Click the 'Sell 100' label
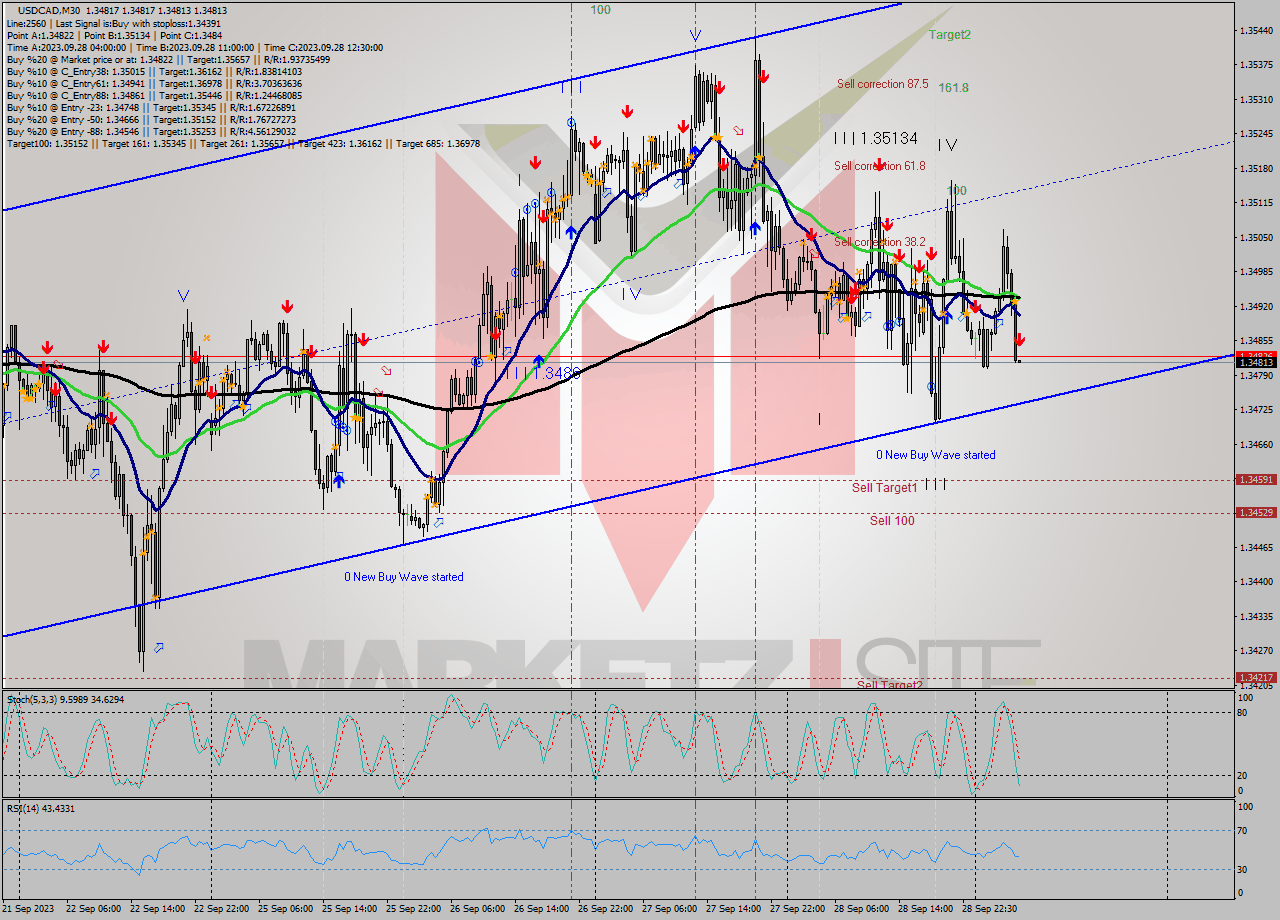Viewport: 1280px width, 920px height. (x=892, y=521)
